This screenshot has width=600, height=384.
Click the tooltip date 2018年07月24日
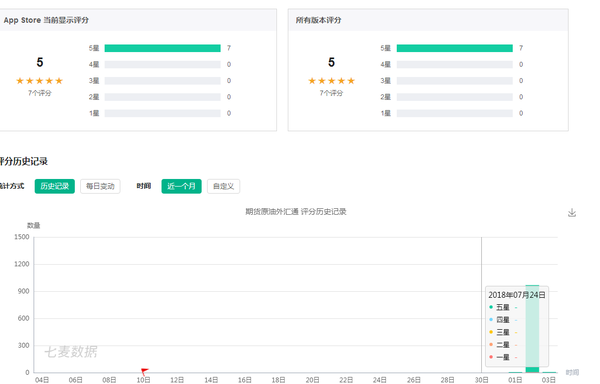click(x=517, y=295)
